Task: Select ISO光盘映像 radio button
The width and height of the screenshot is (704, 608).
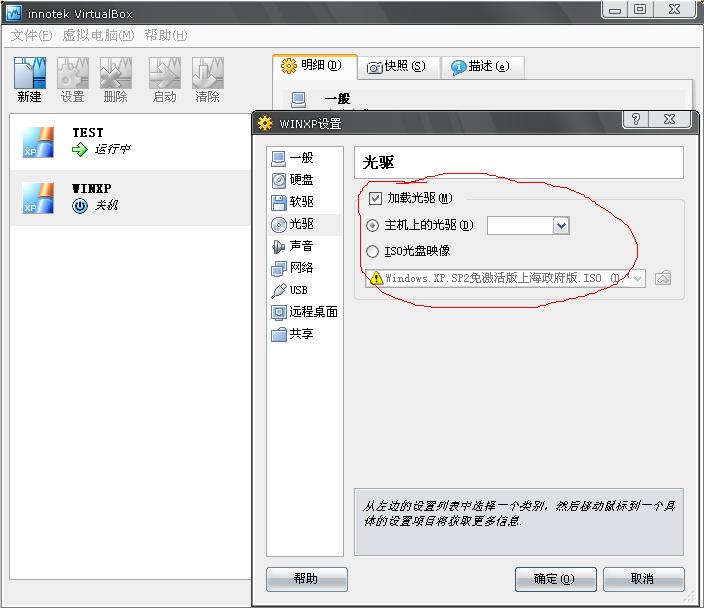Action: pyautogui.click(x=372, y=251)
